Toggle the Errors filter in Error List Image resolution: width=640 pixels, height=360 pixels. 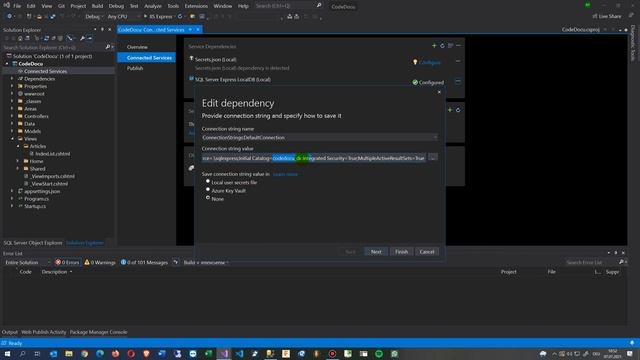[67, 262]
